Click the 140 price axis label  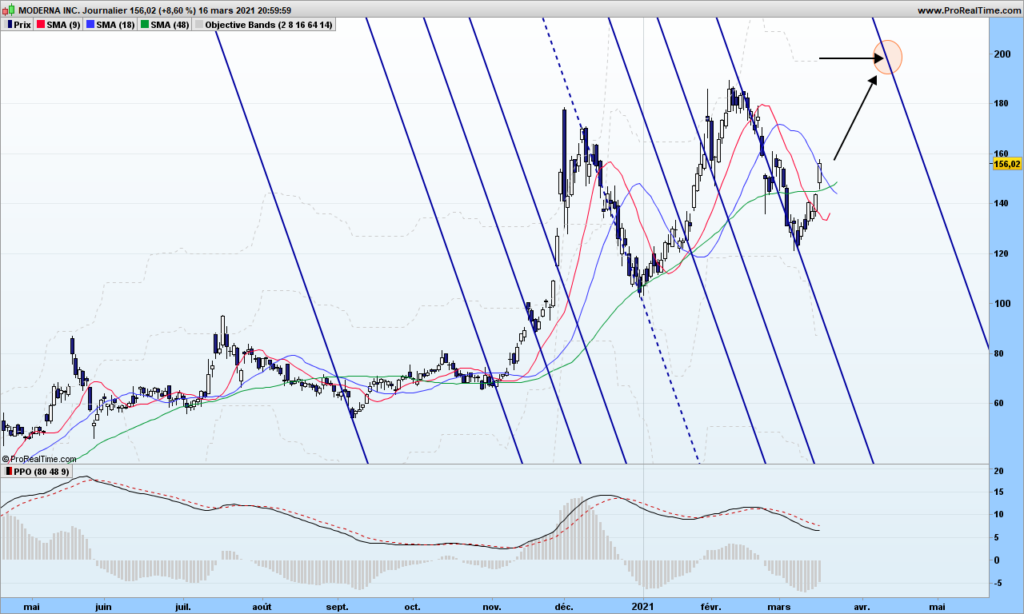[1002, 203]
